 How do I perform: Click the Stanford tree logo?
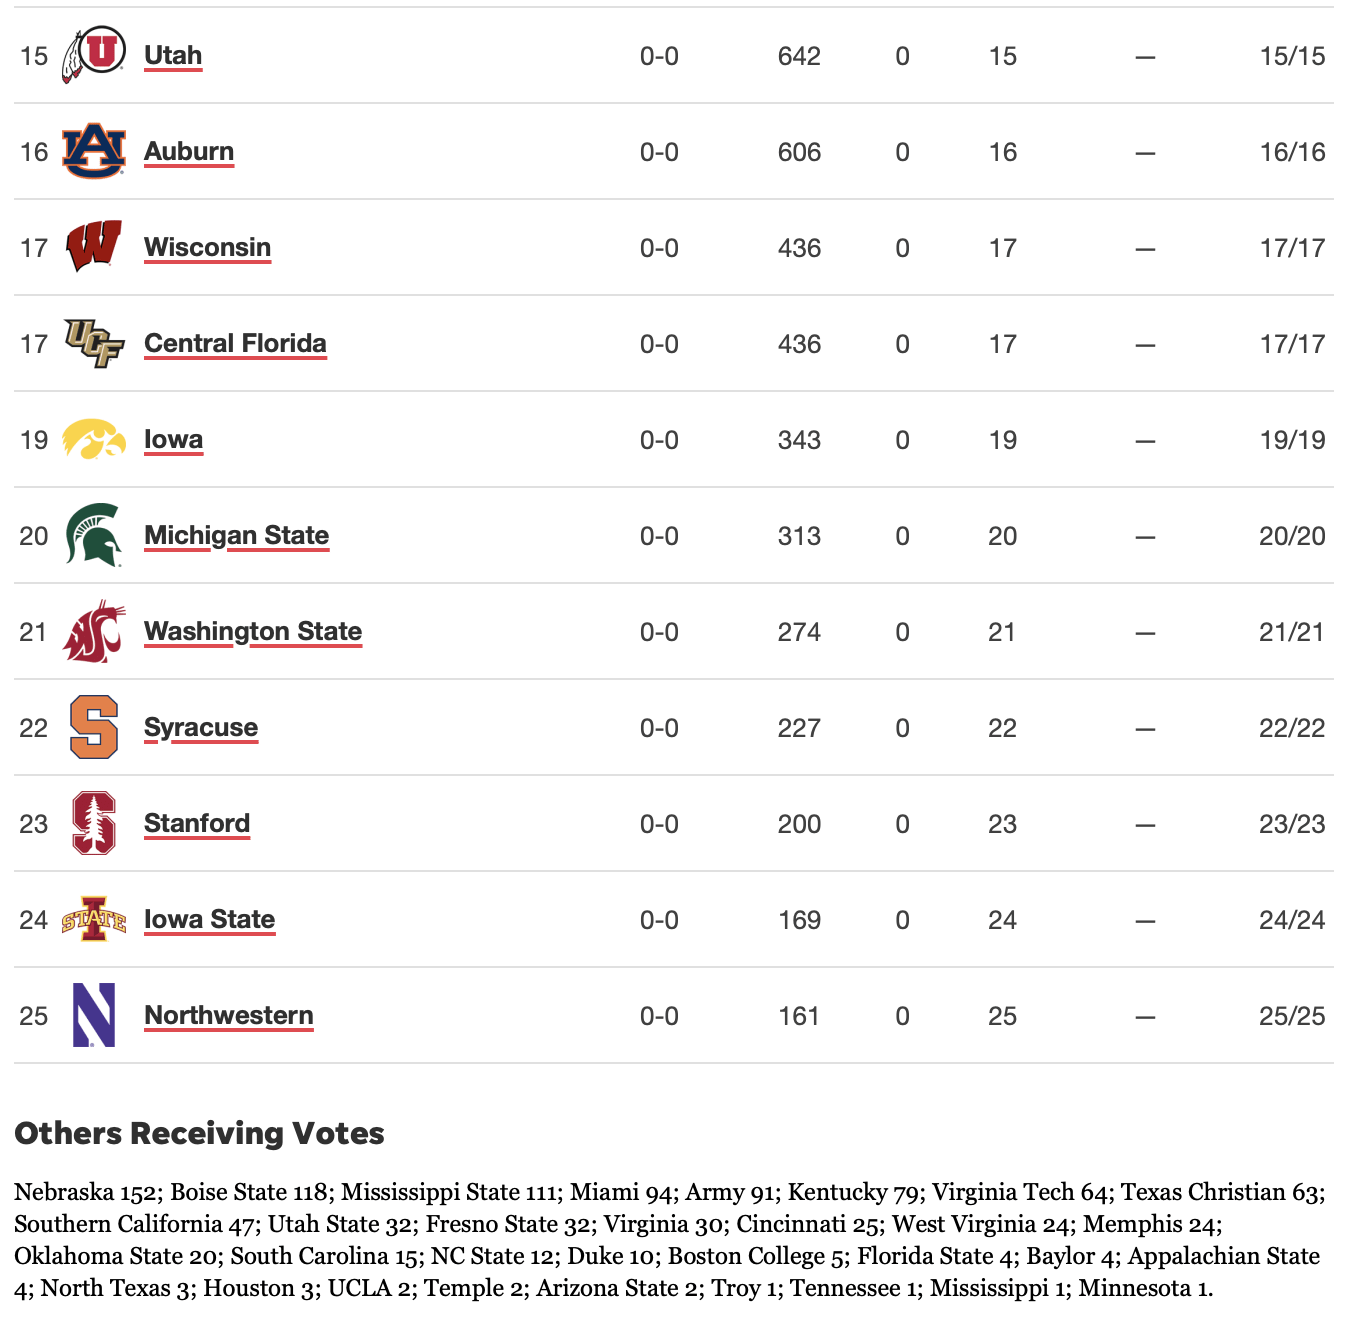pos(95,823)
